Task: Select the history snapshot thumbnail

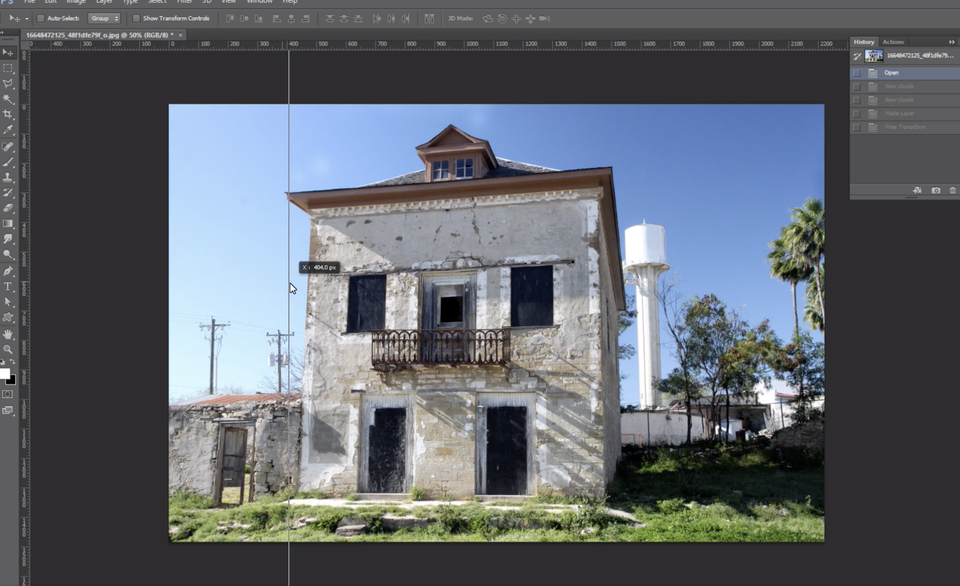Action: pos(874,56)
